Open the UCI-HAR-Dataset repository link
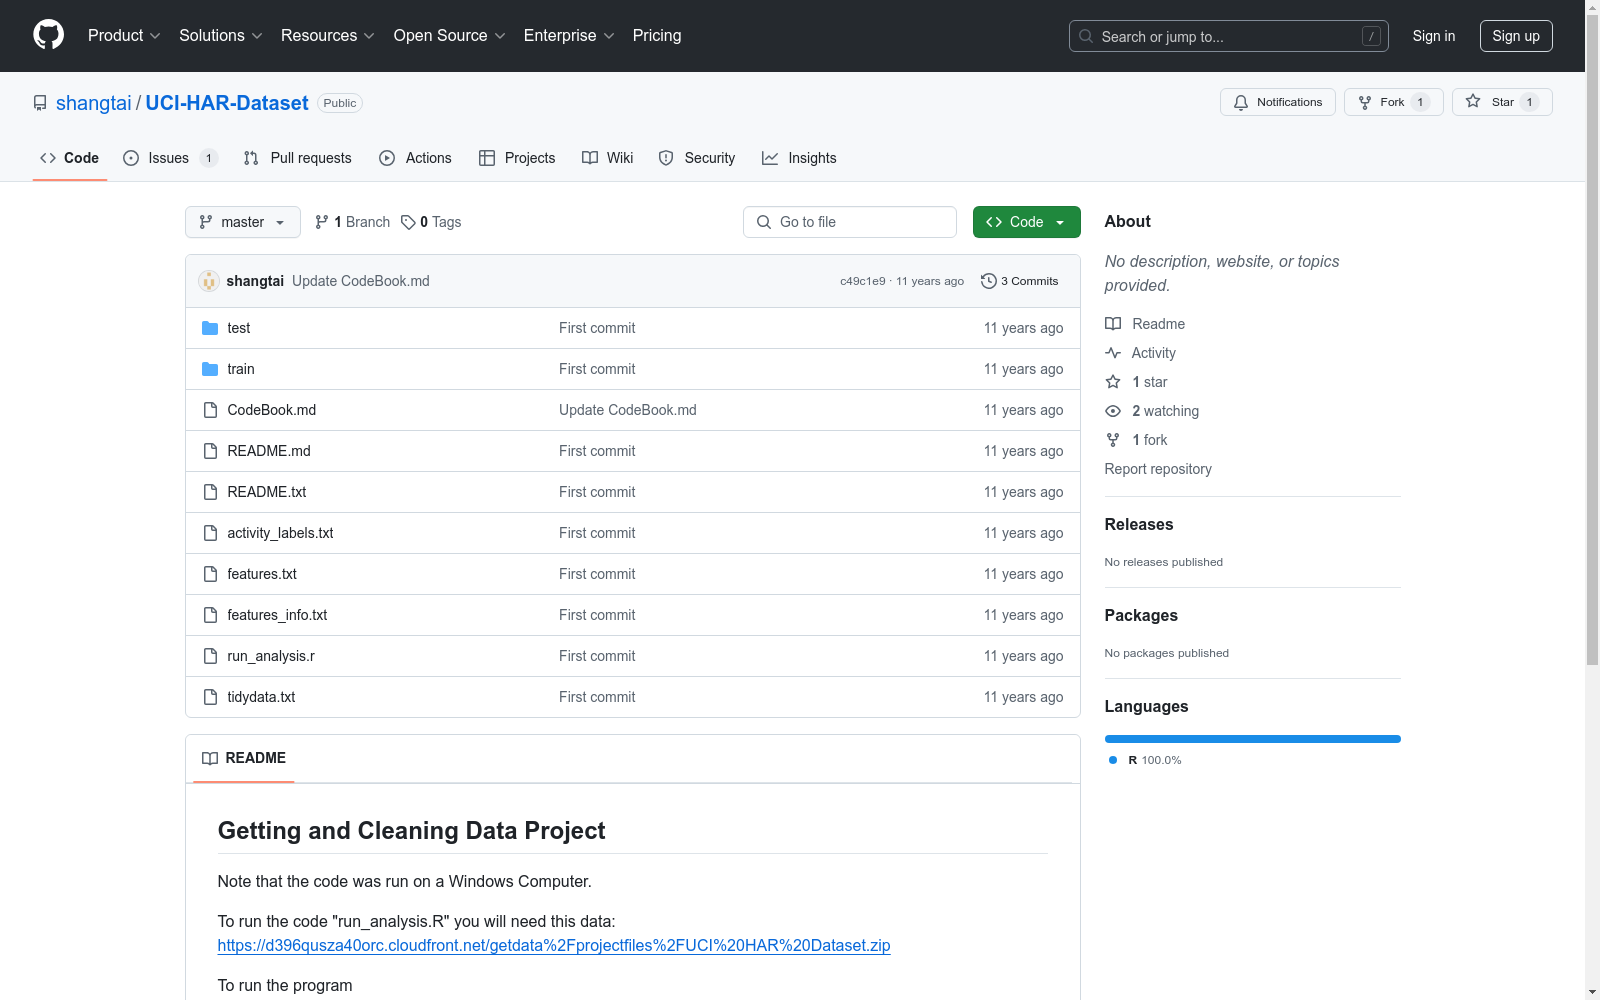The width and height of the screenshot is (1600, 1000). tap(227, 103)
